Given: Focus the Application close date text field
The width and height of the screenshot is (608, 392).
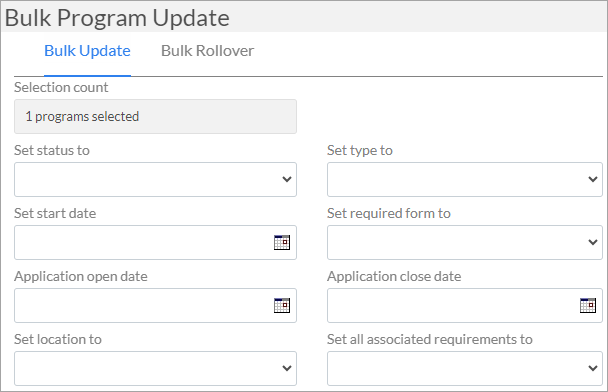Looking at the screenshot, I should (x=453, y=305).
